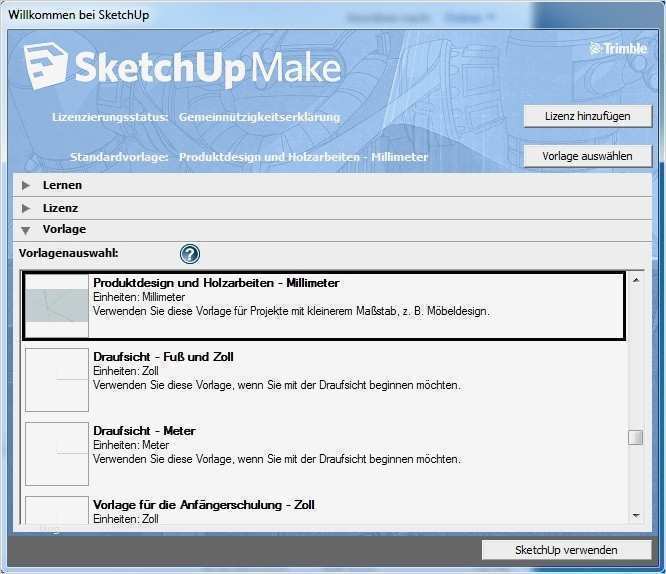Viewport: 666px width, 574px height.
Task: Click Gemeinnützigkeitserklärung license status text
Action: click(x=260, y=117)
